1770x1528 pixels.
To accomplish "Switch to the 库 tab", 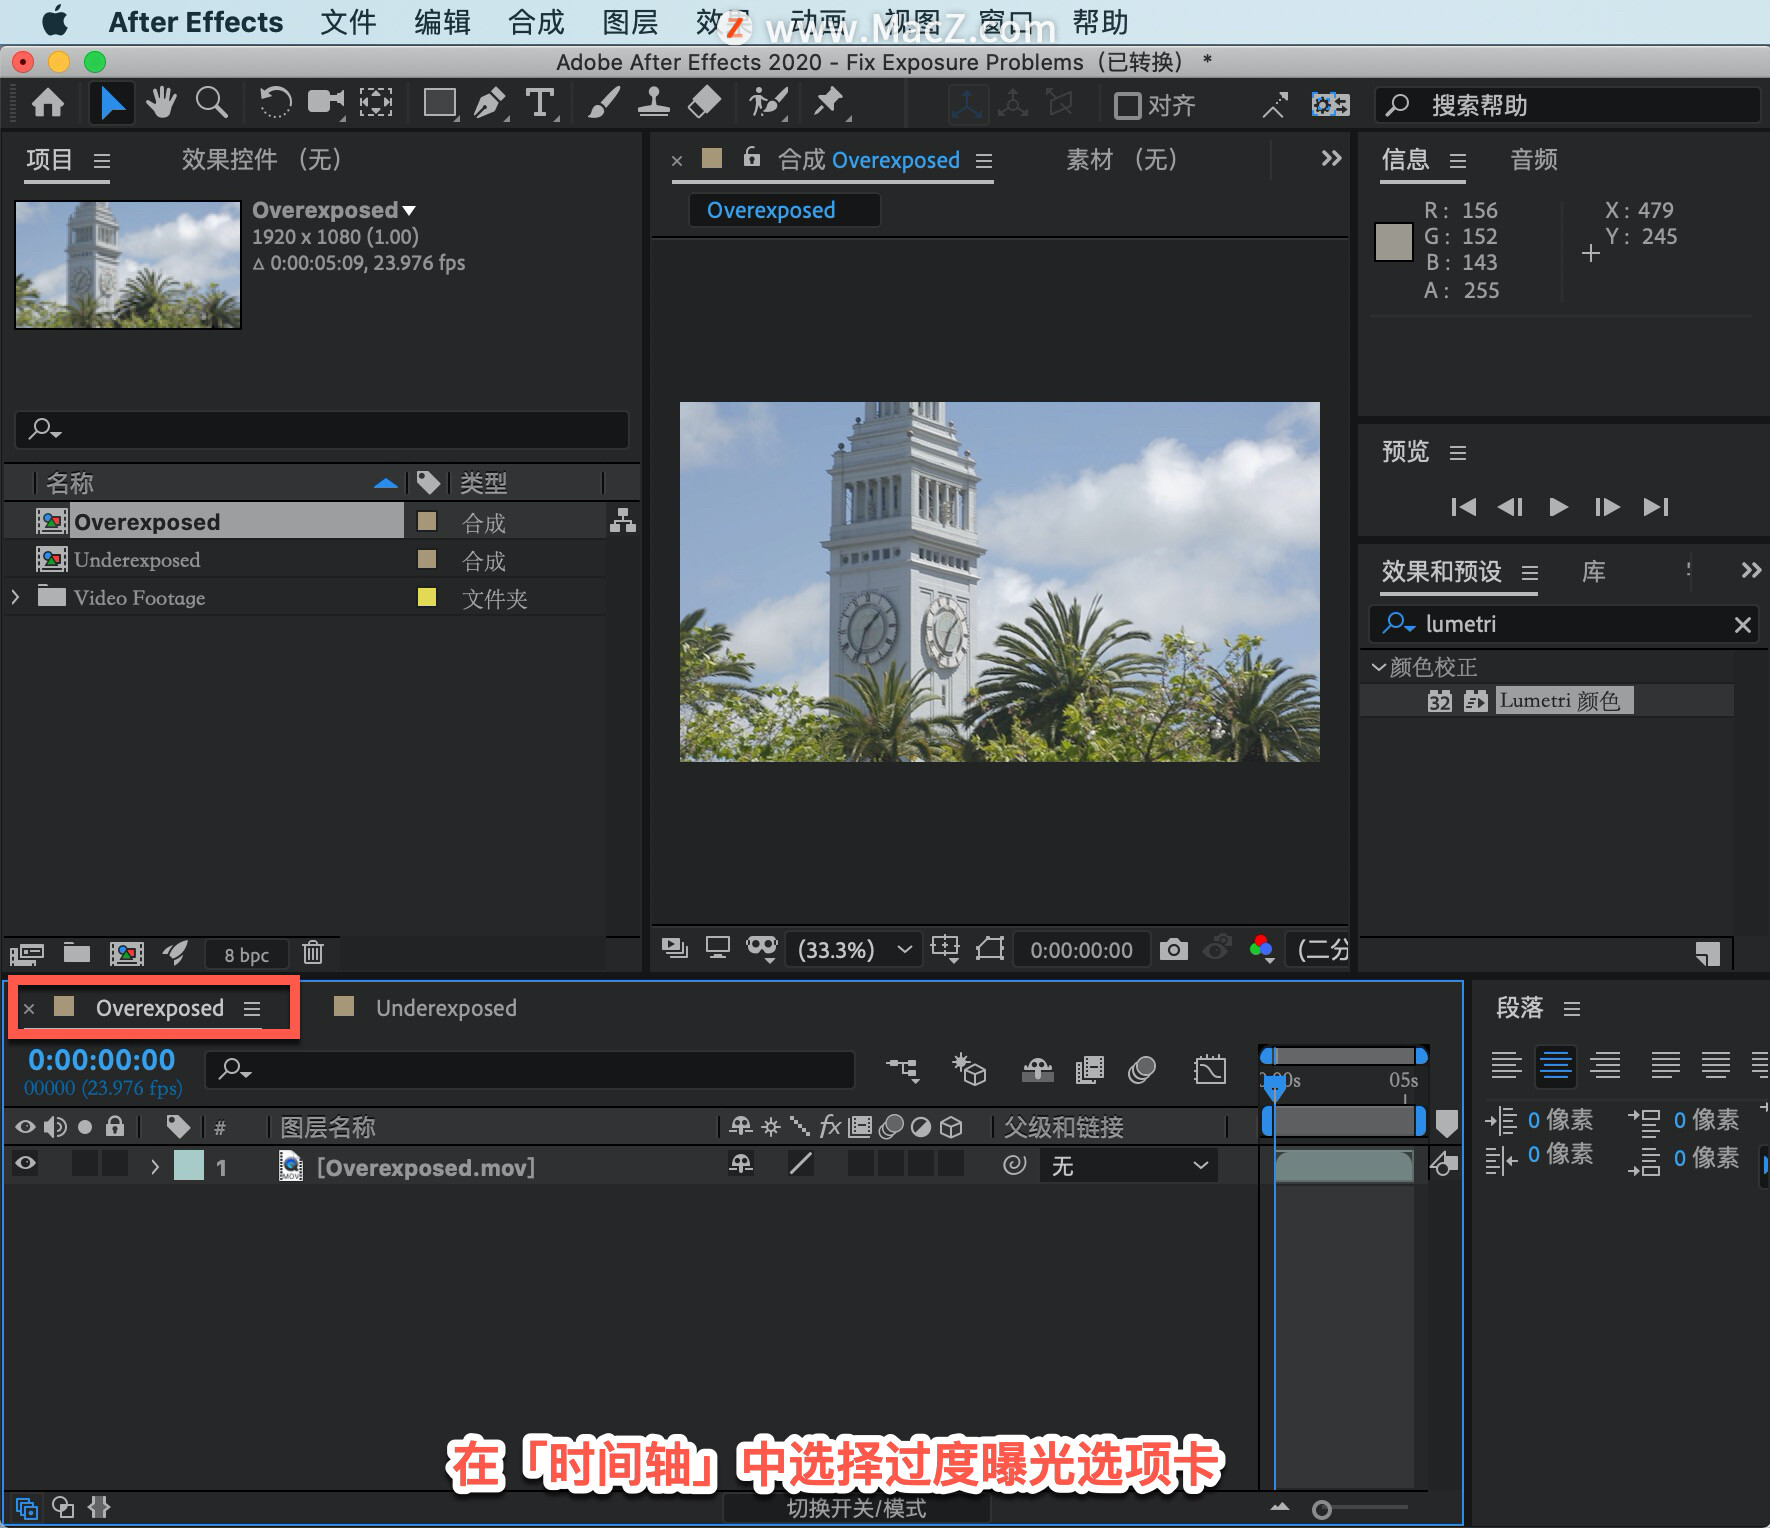I will click(x=1594, y=571).
